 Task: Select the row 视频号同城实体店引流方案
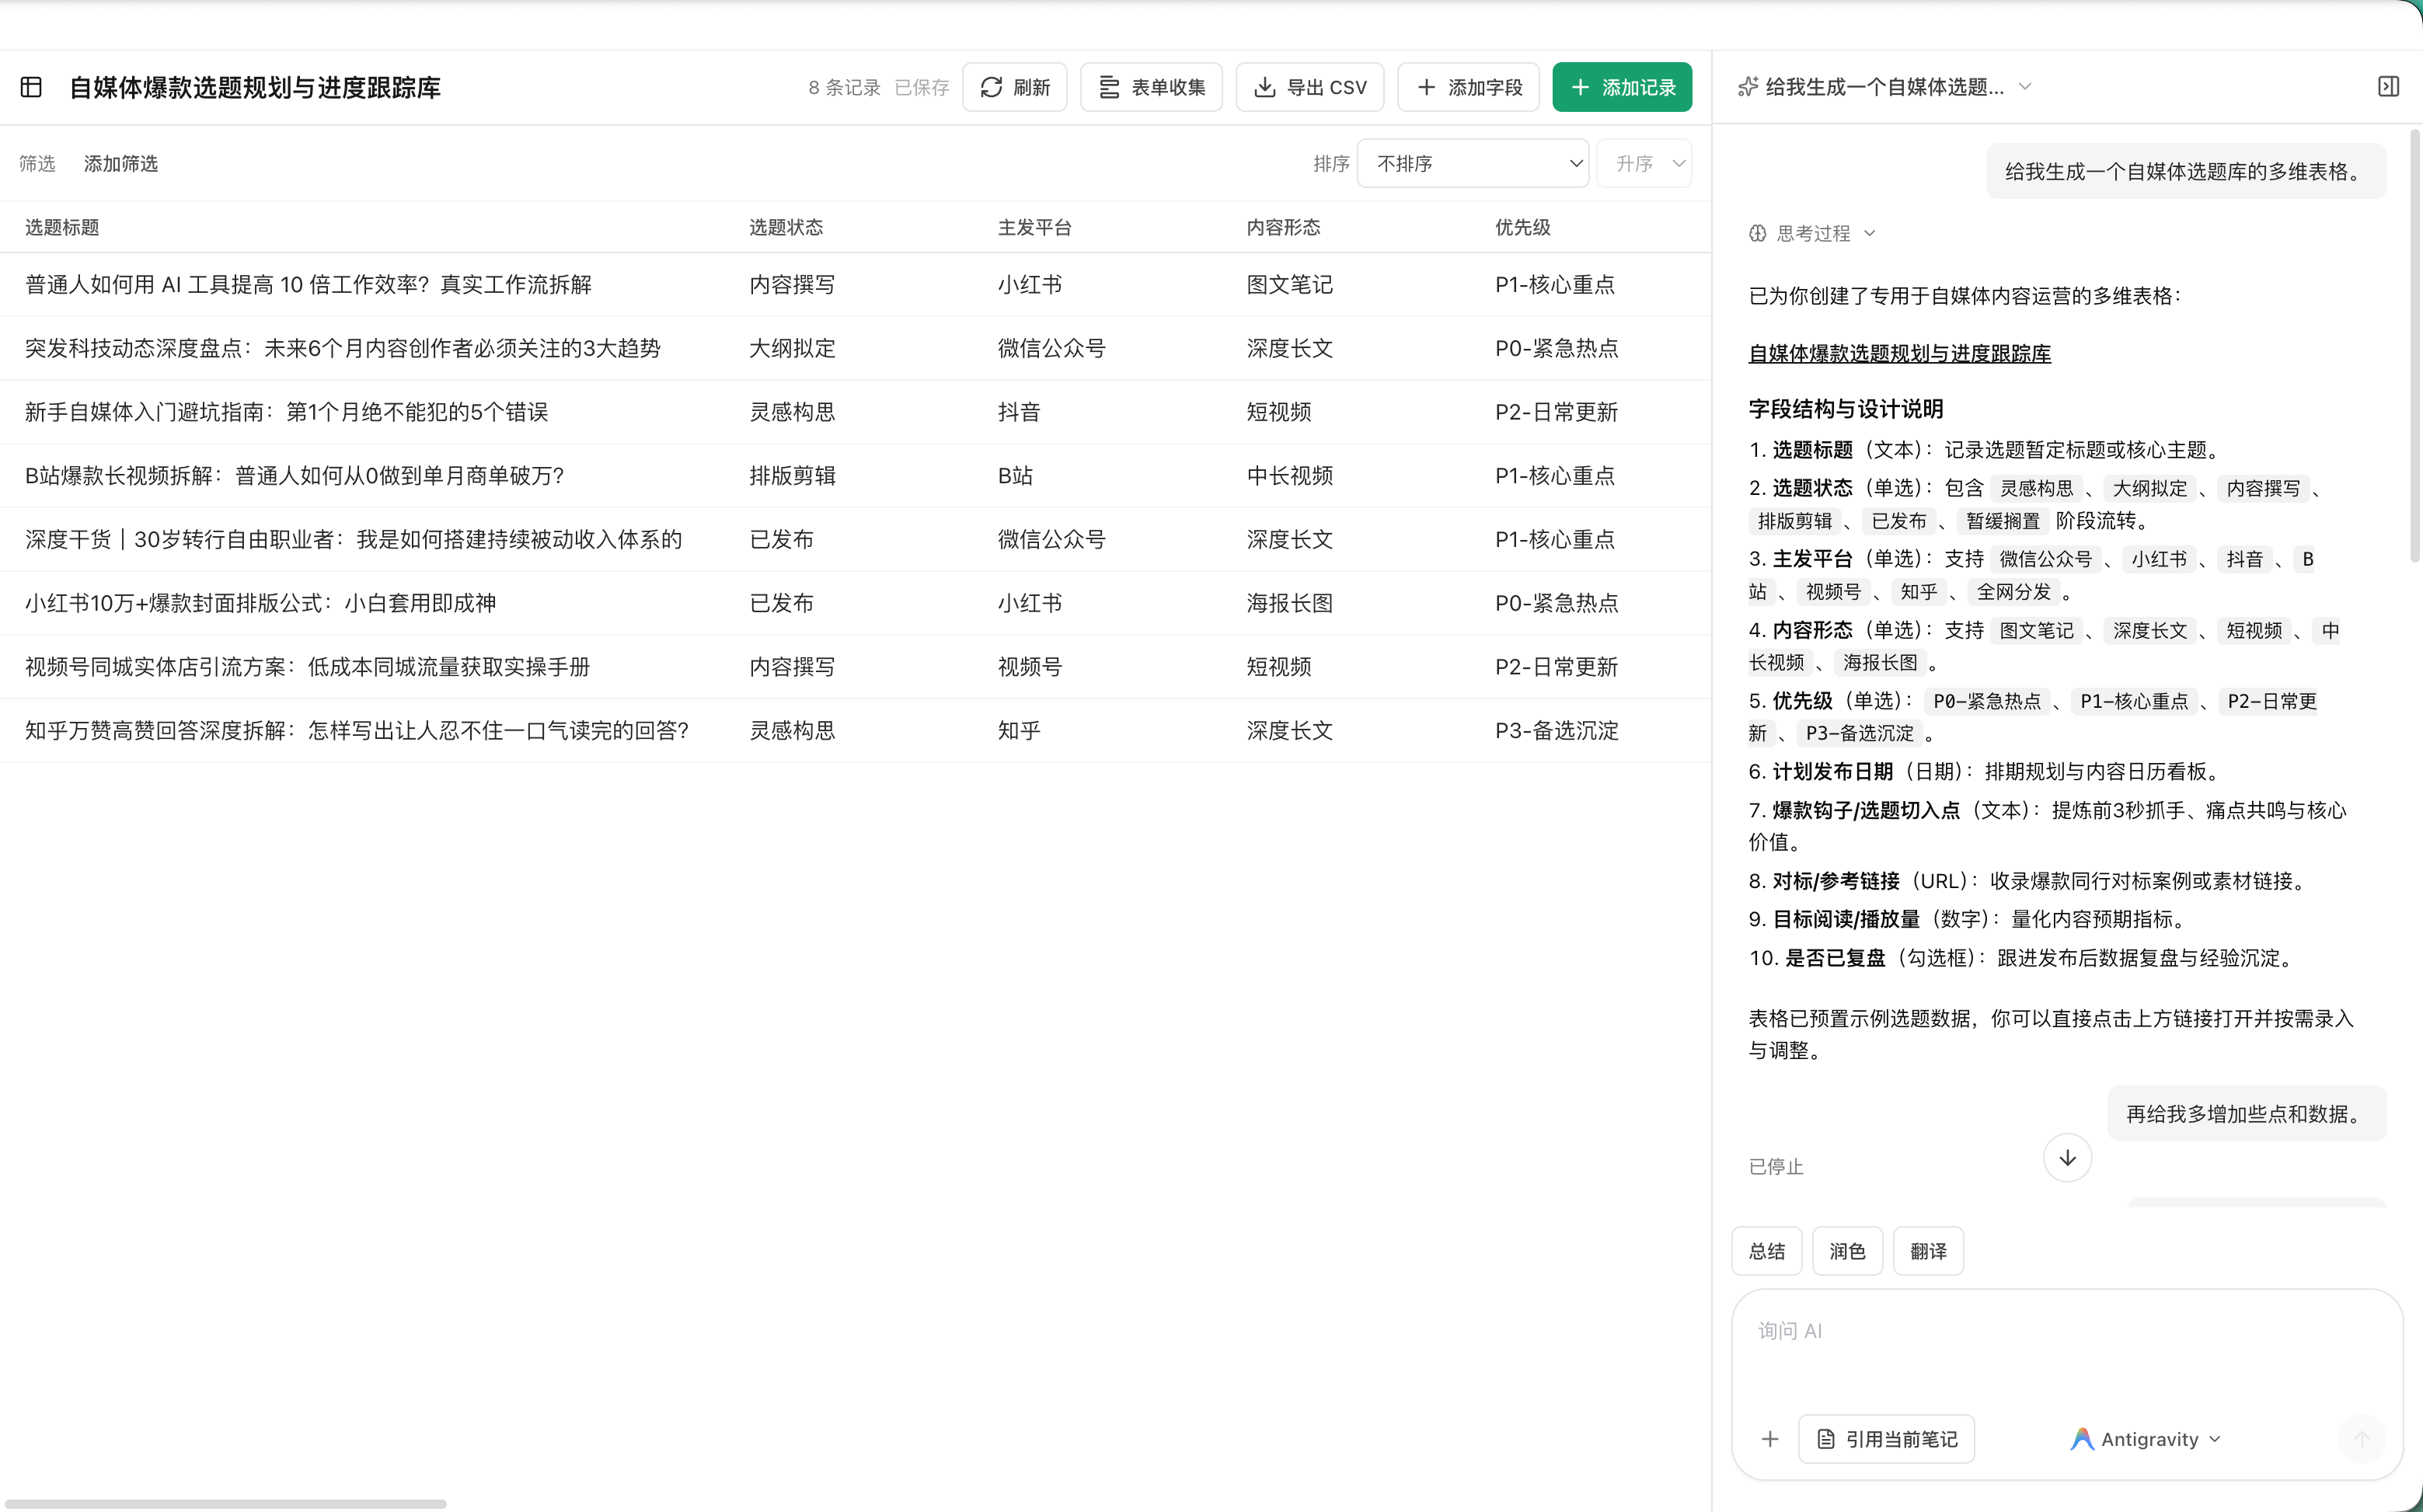(855, 667)
